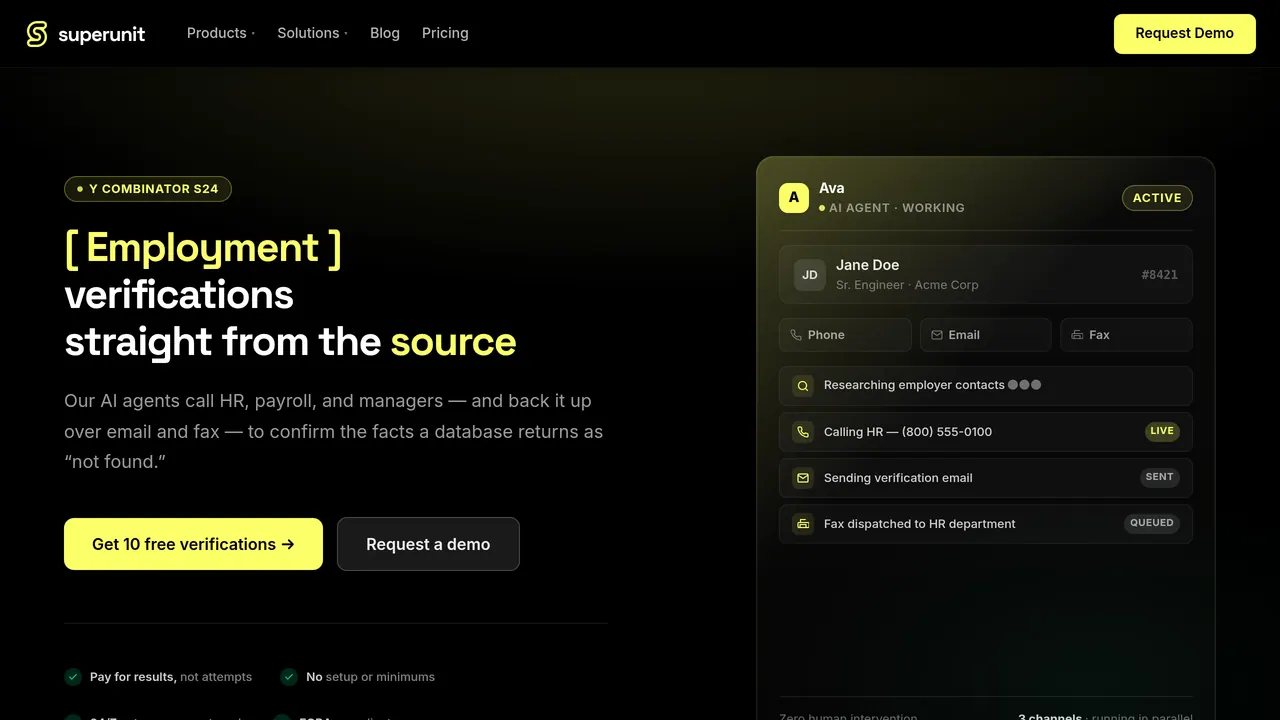1280x720 pixels.
Task: Click the superunit wordmark text
Action: pyautogui.click(x=101, y=35)
